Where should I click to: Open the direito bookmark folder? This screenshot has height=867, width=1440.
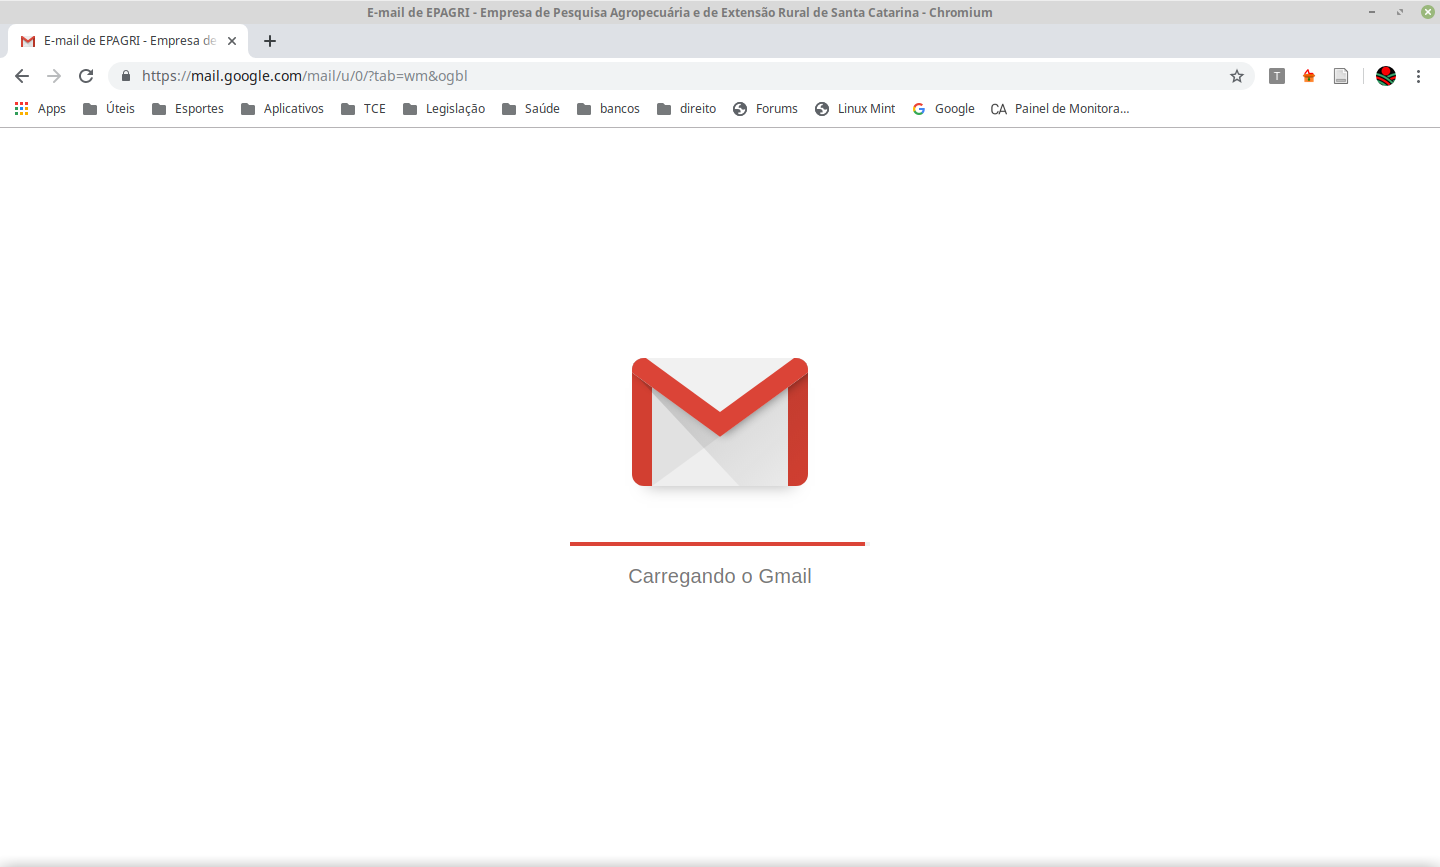point(687,109)
